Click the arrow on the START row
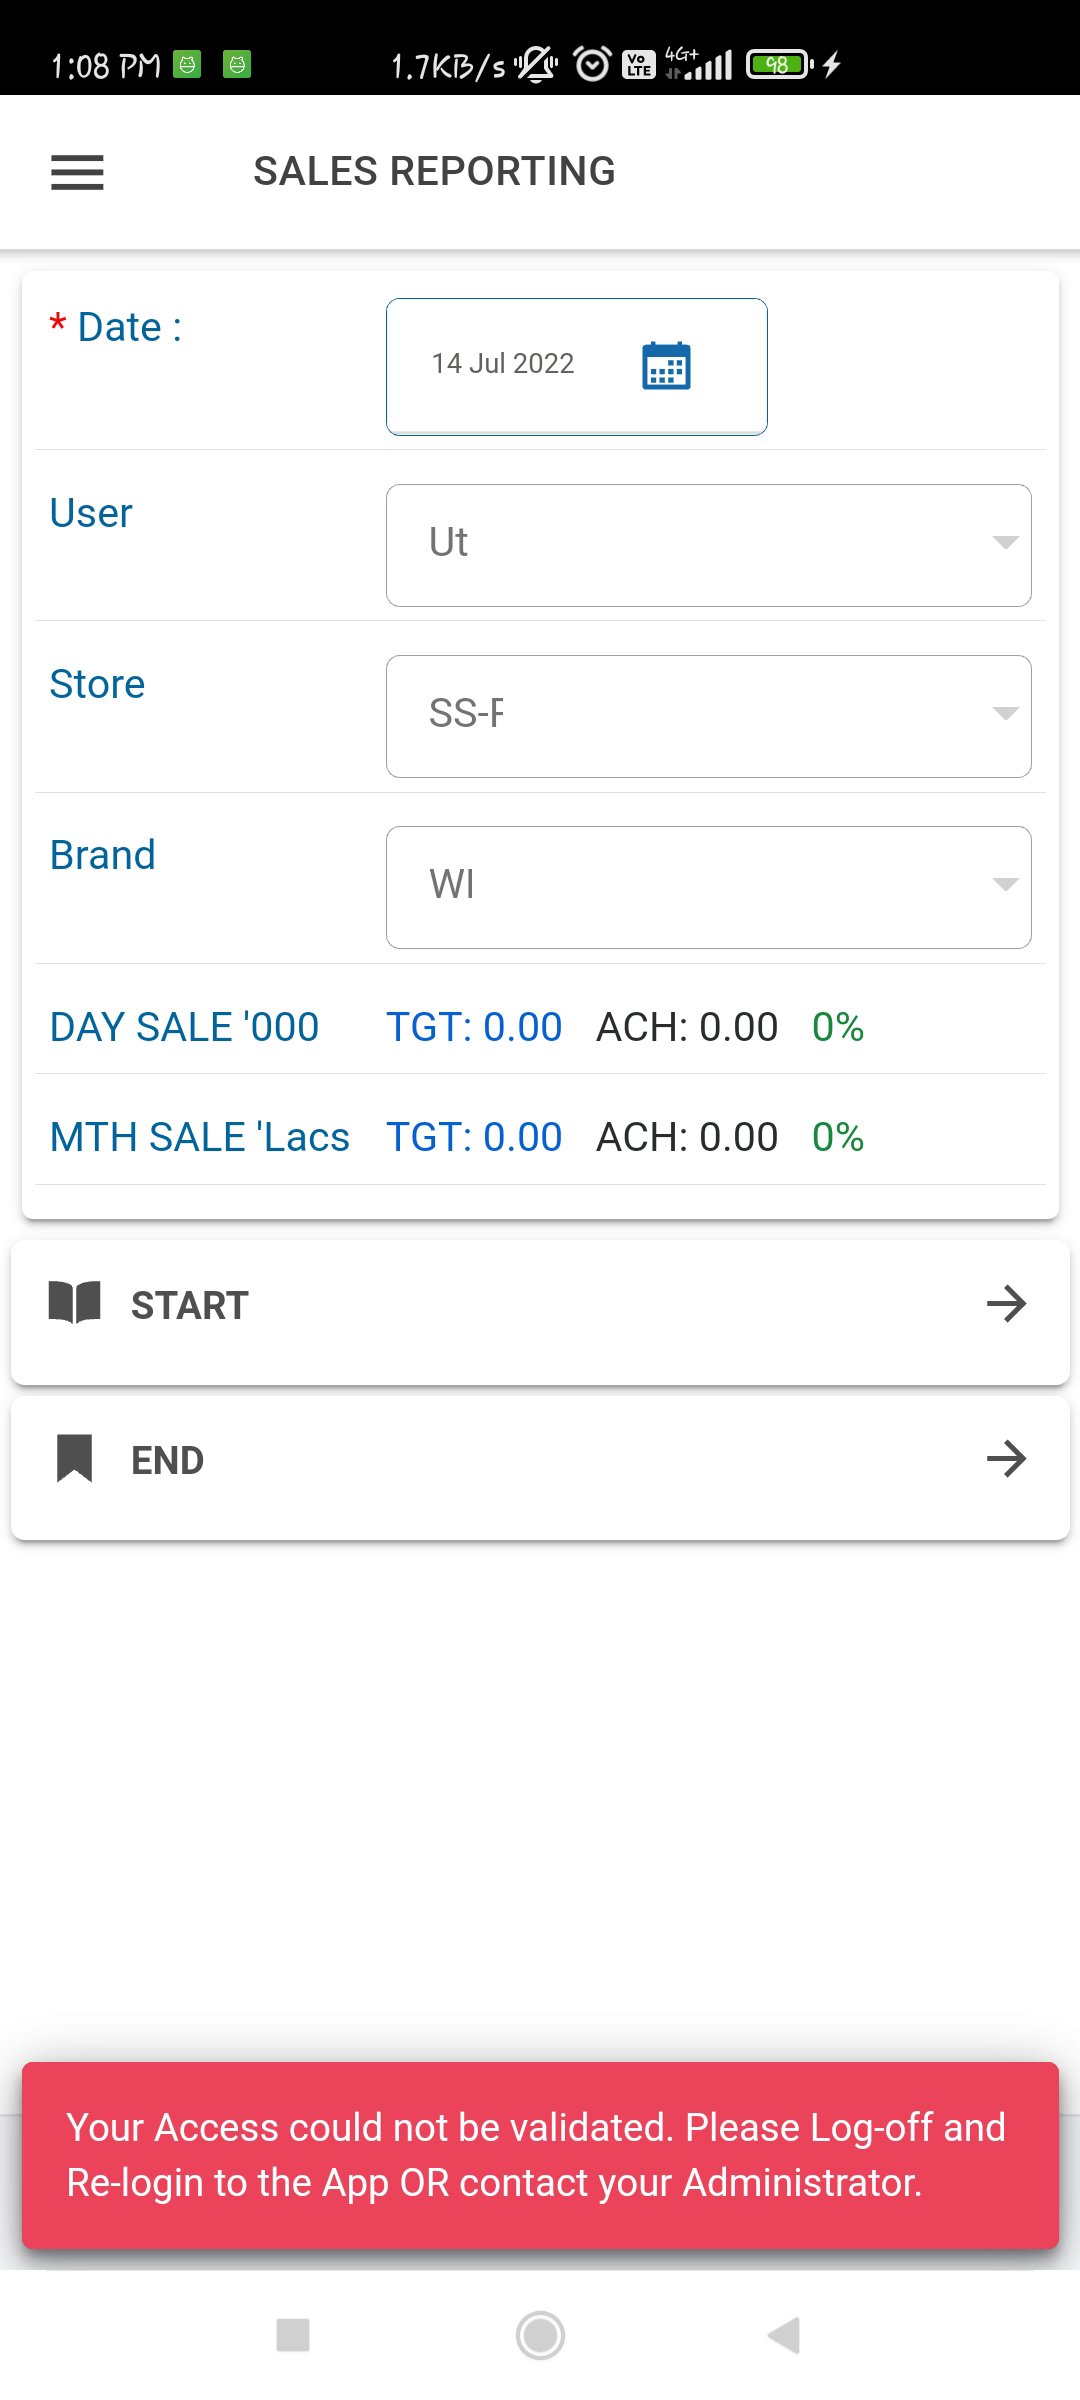The width and height of the screenshot is (1080, 2400). pos(1006,1303)
